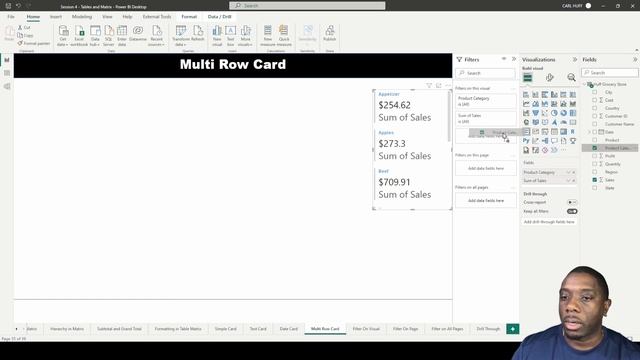Toggle Keep all filters switch

[x=572, y=211]
